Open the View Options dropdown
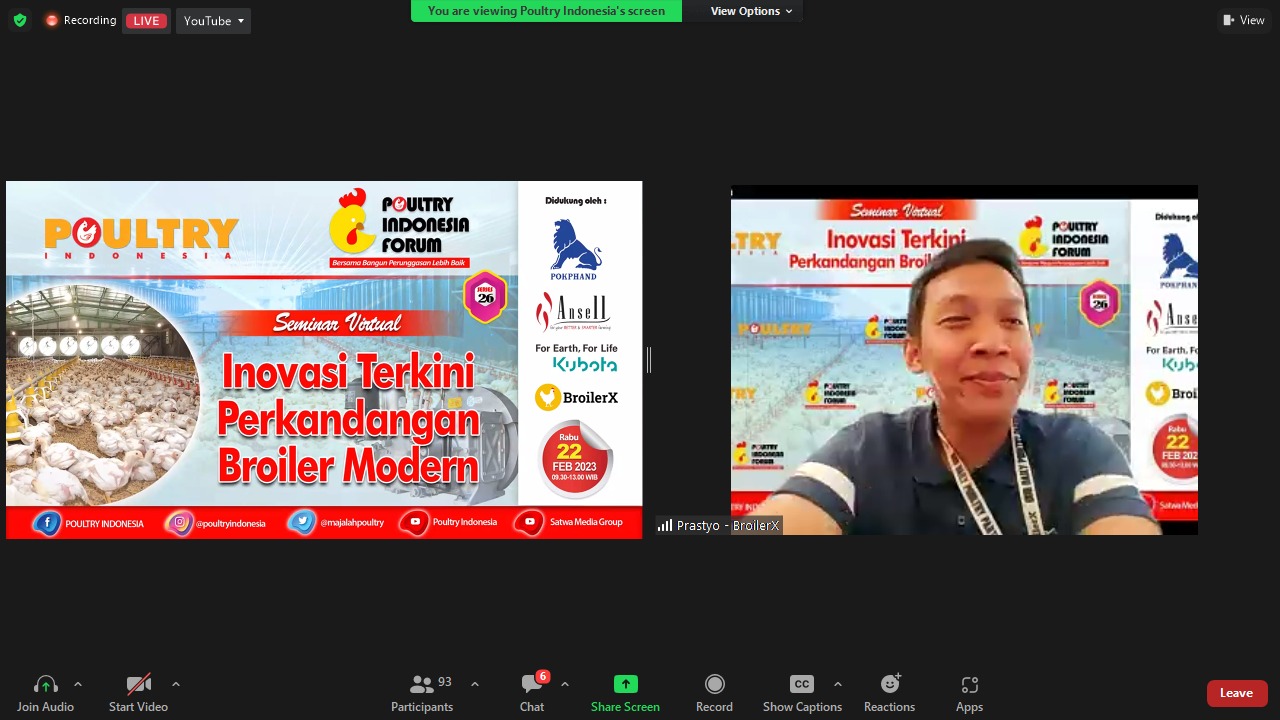 tap(751, 11)
